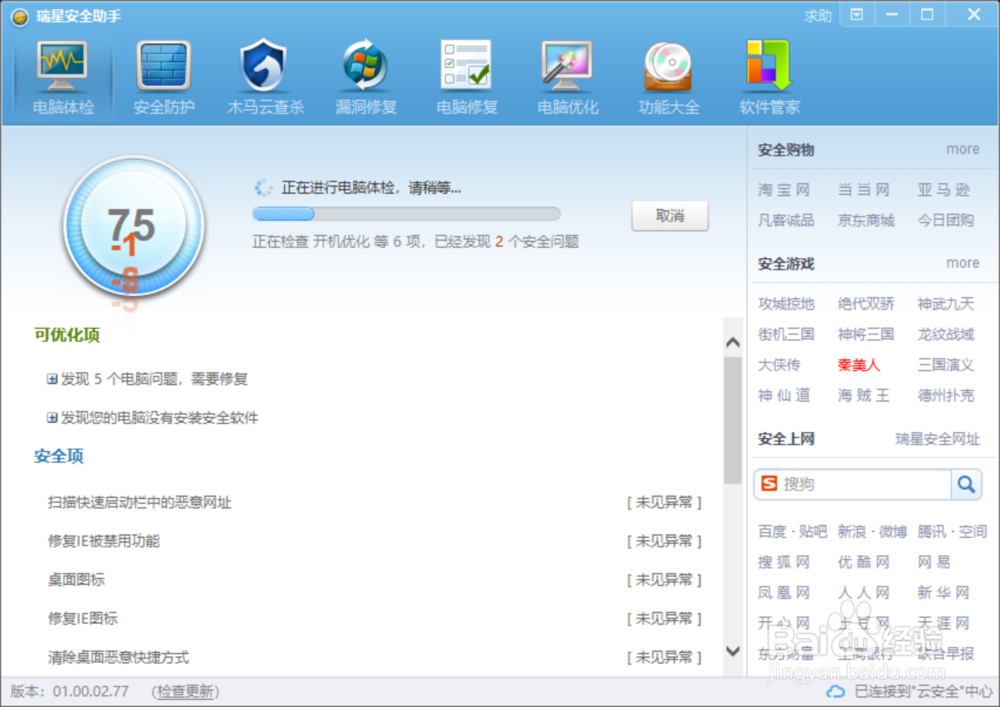Select 扫描快速启动栏中的恶意网址 row
Image resolution: width=1000 pixels, height=707 pixels.
click(374, 502)
